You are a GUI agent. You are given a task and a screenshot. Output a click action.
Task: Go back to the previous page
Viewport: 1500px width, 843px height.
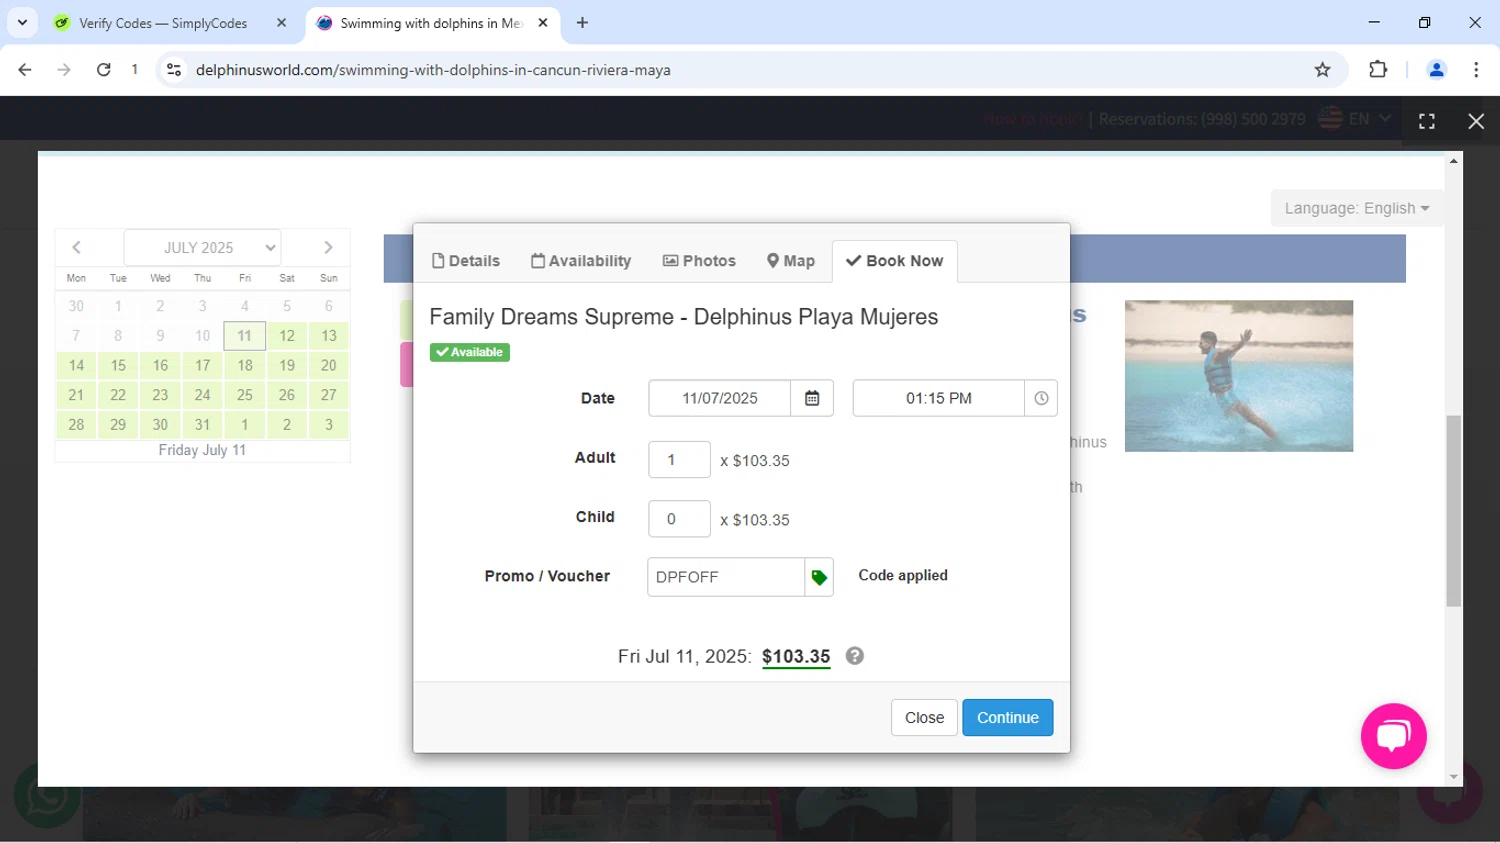click(x=25, y=70)
